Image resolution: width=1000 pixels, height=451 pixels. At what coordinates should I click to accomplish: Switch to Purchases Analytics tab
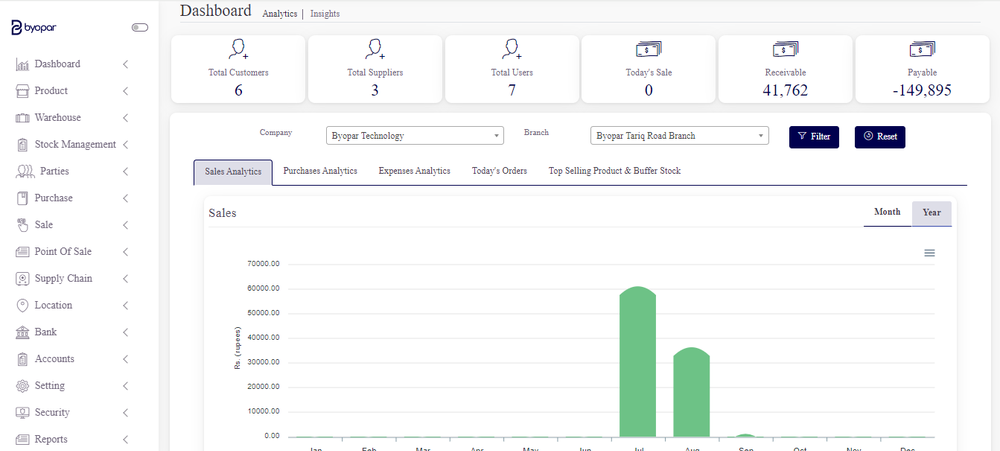[320, 172]
